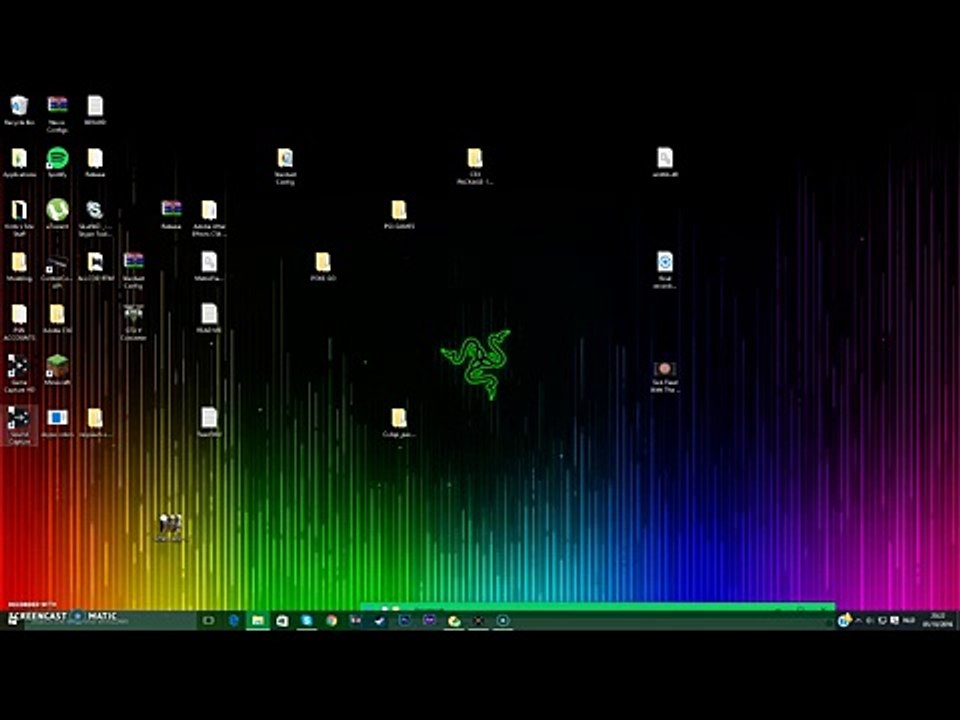Open the Skype-logo desktop shortcut
The width and height of the screenshot is (960, 720).
[x=94, y=218]
